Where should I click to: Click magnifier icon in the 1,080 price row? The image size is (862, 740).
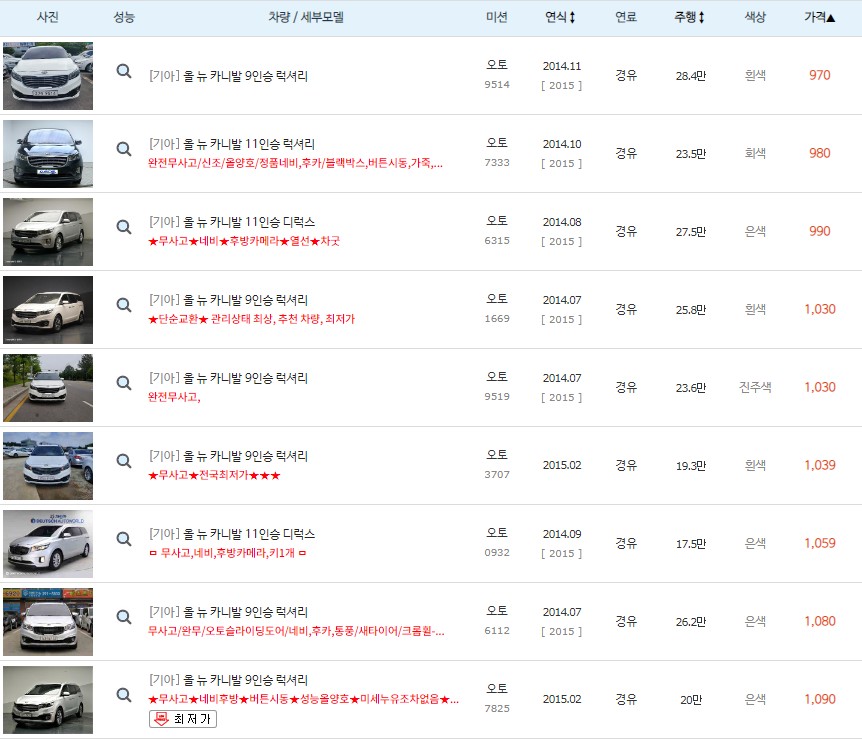pyautogui.click(x=124, y=617)
